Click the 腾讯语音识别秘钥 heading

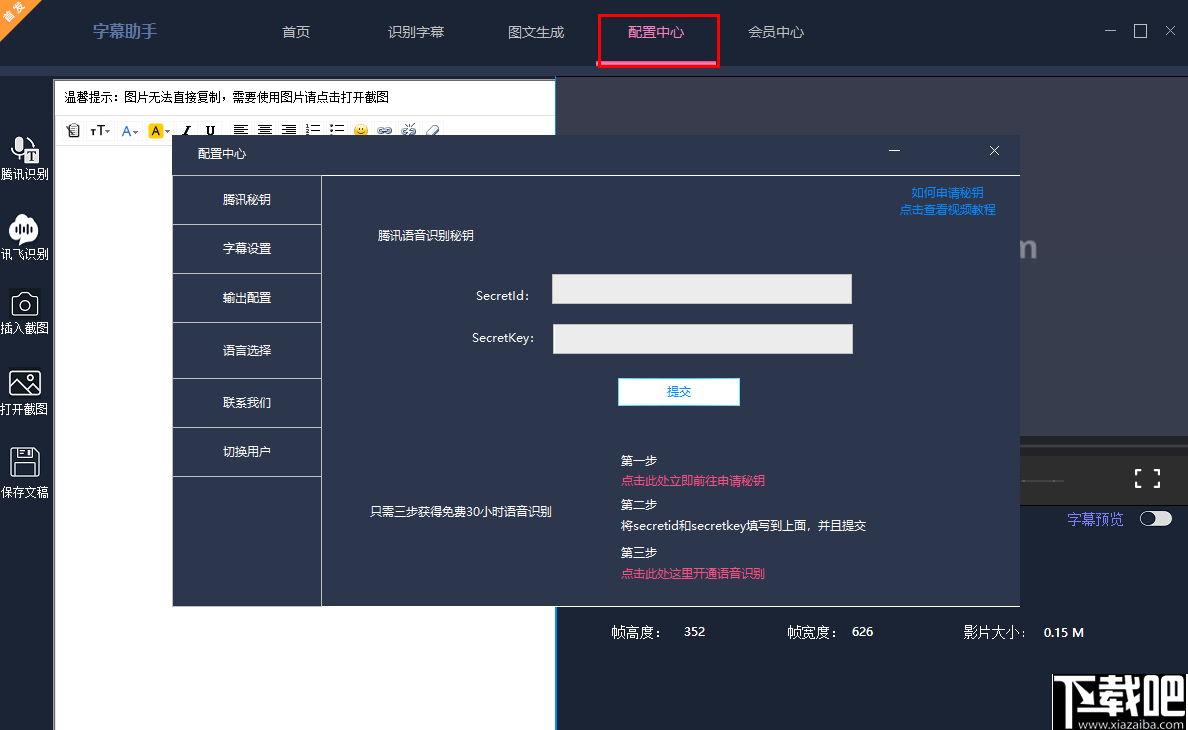click(426, 236)
